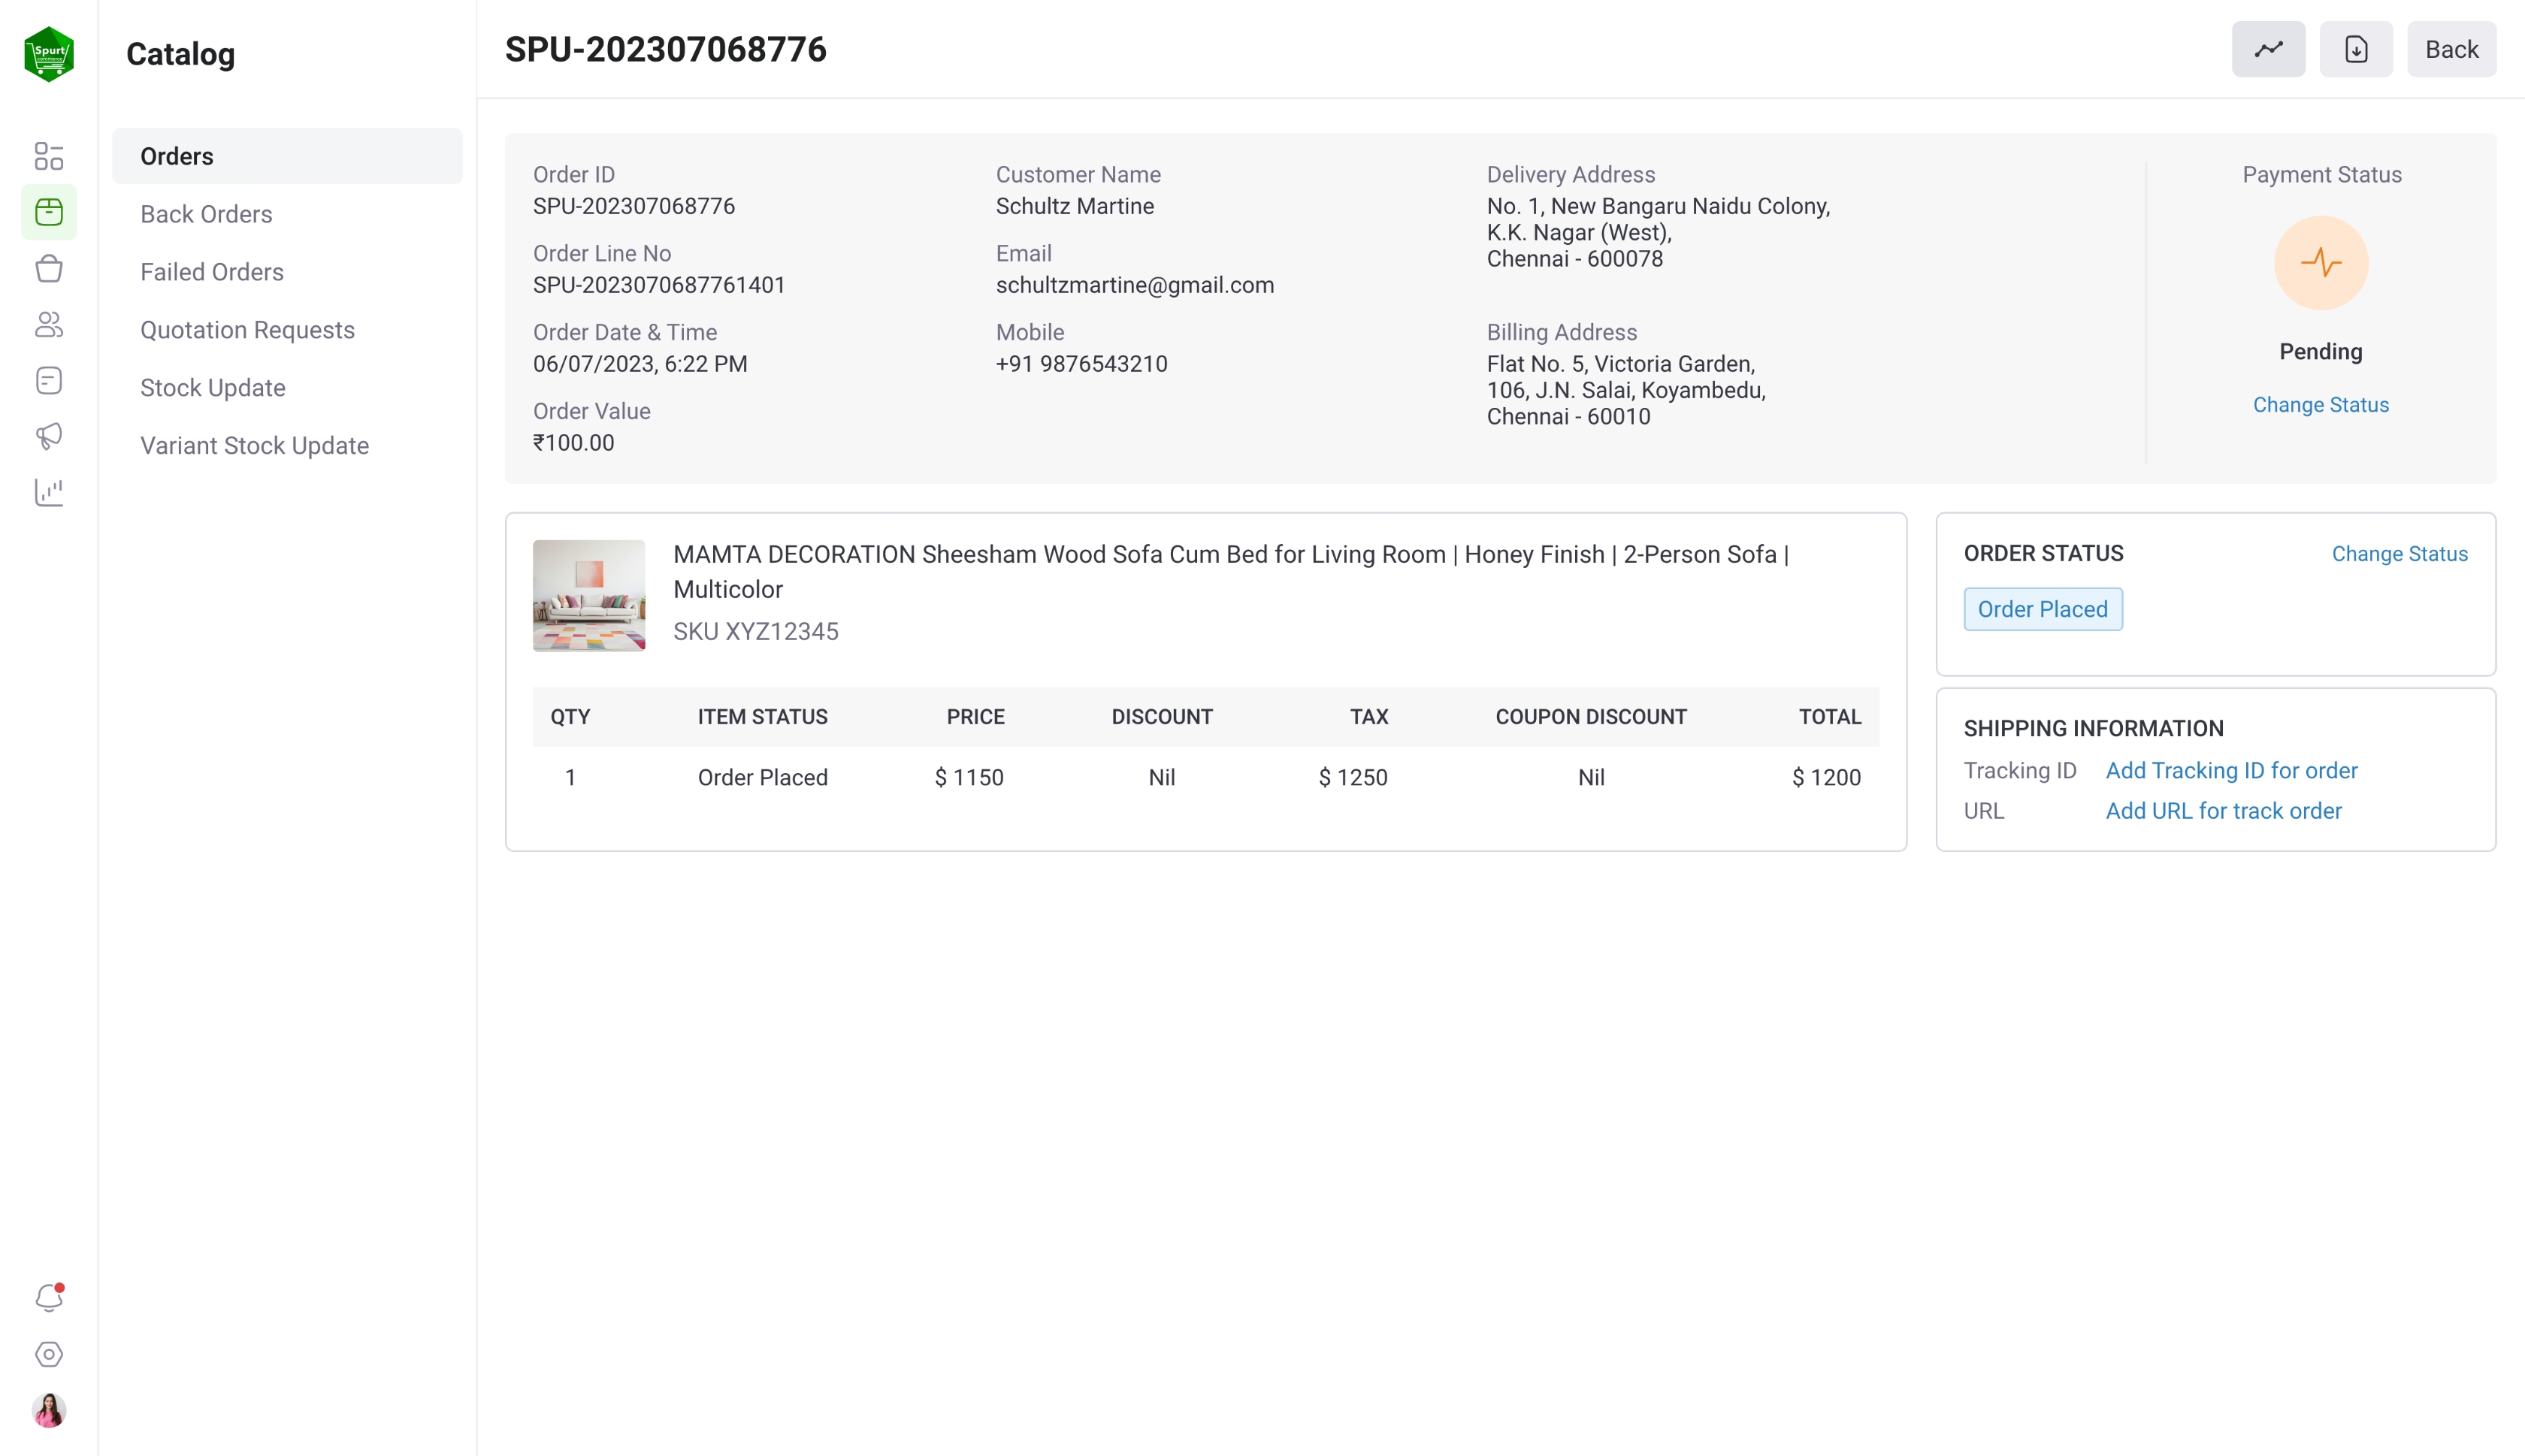Screen dimensions: 2525x1456
Task: Select Quotation Requests sidebar item
Action: pos(248,329)
